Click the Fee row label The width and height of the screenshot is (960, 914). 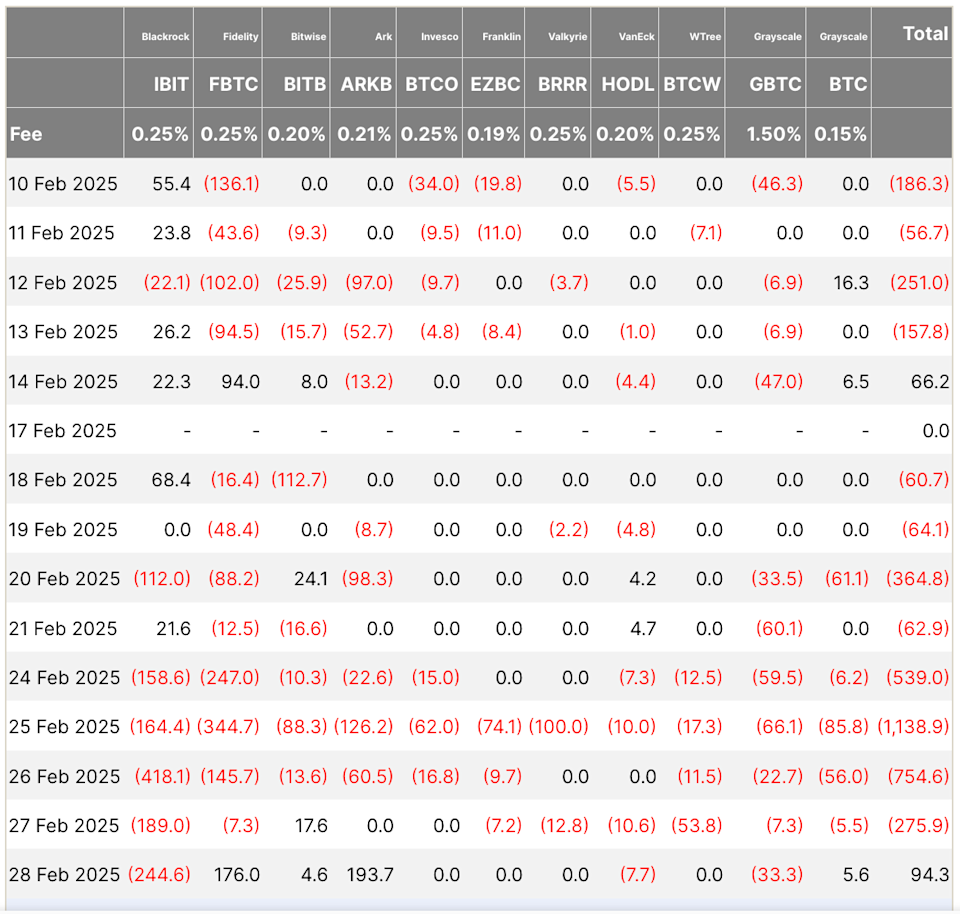pos(26,134)
